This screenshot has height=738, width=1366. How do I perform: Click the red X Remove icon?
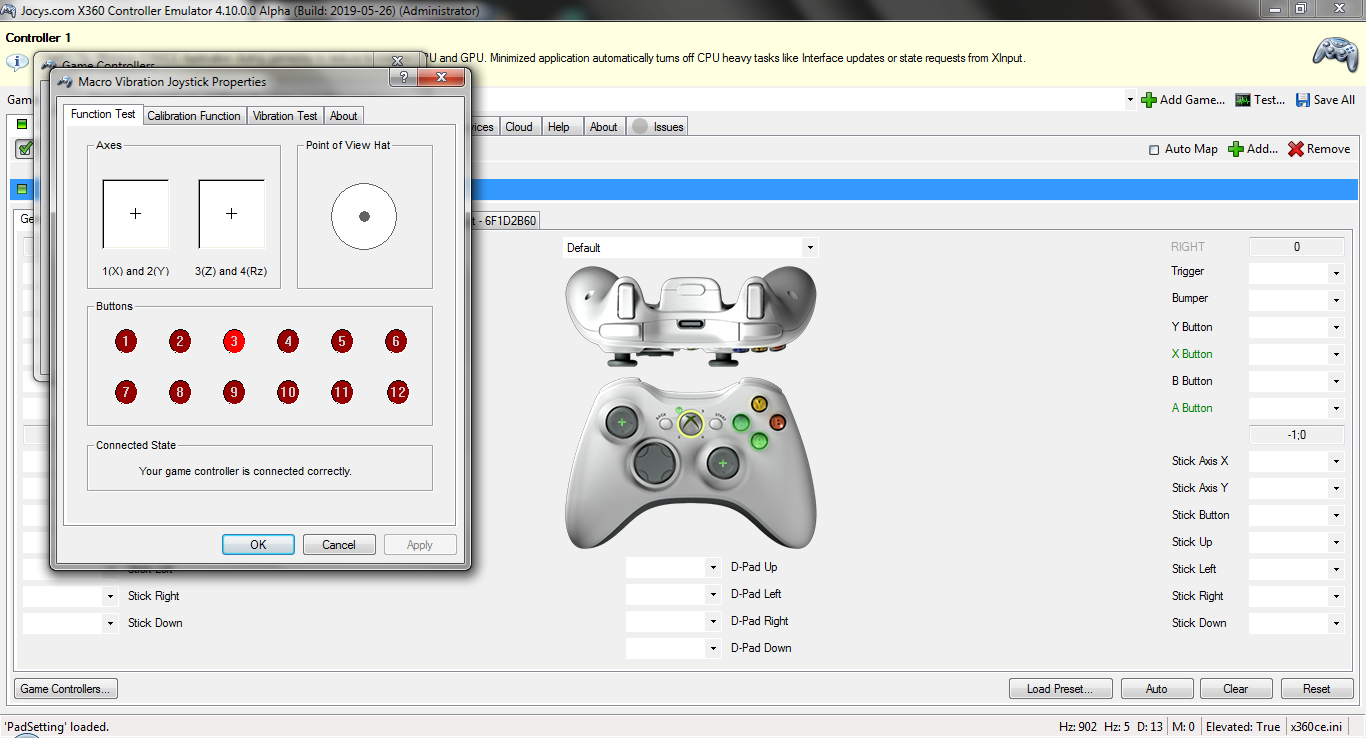tap(1296, 149)
